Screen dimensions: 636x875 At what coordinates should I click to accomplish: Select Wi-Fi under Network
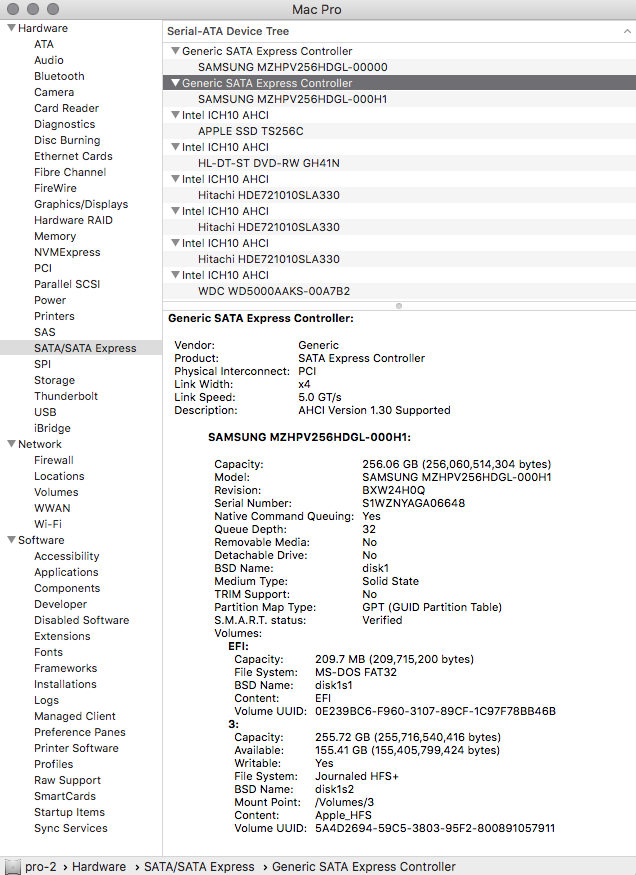tap(48, 524)
